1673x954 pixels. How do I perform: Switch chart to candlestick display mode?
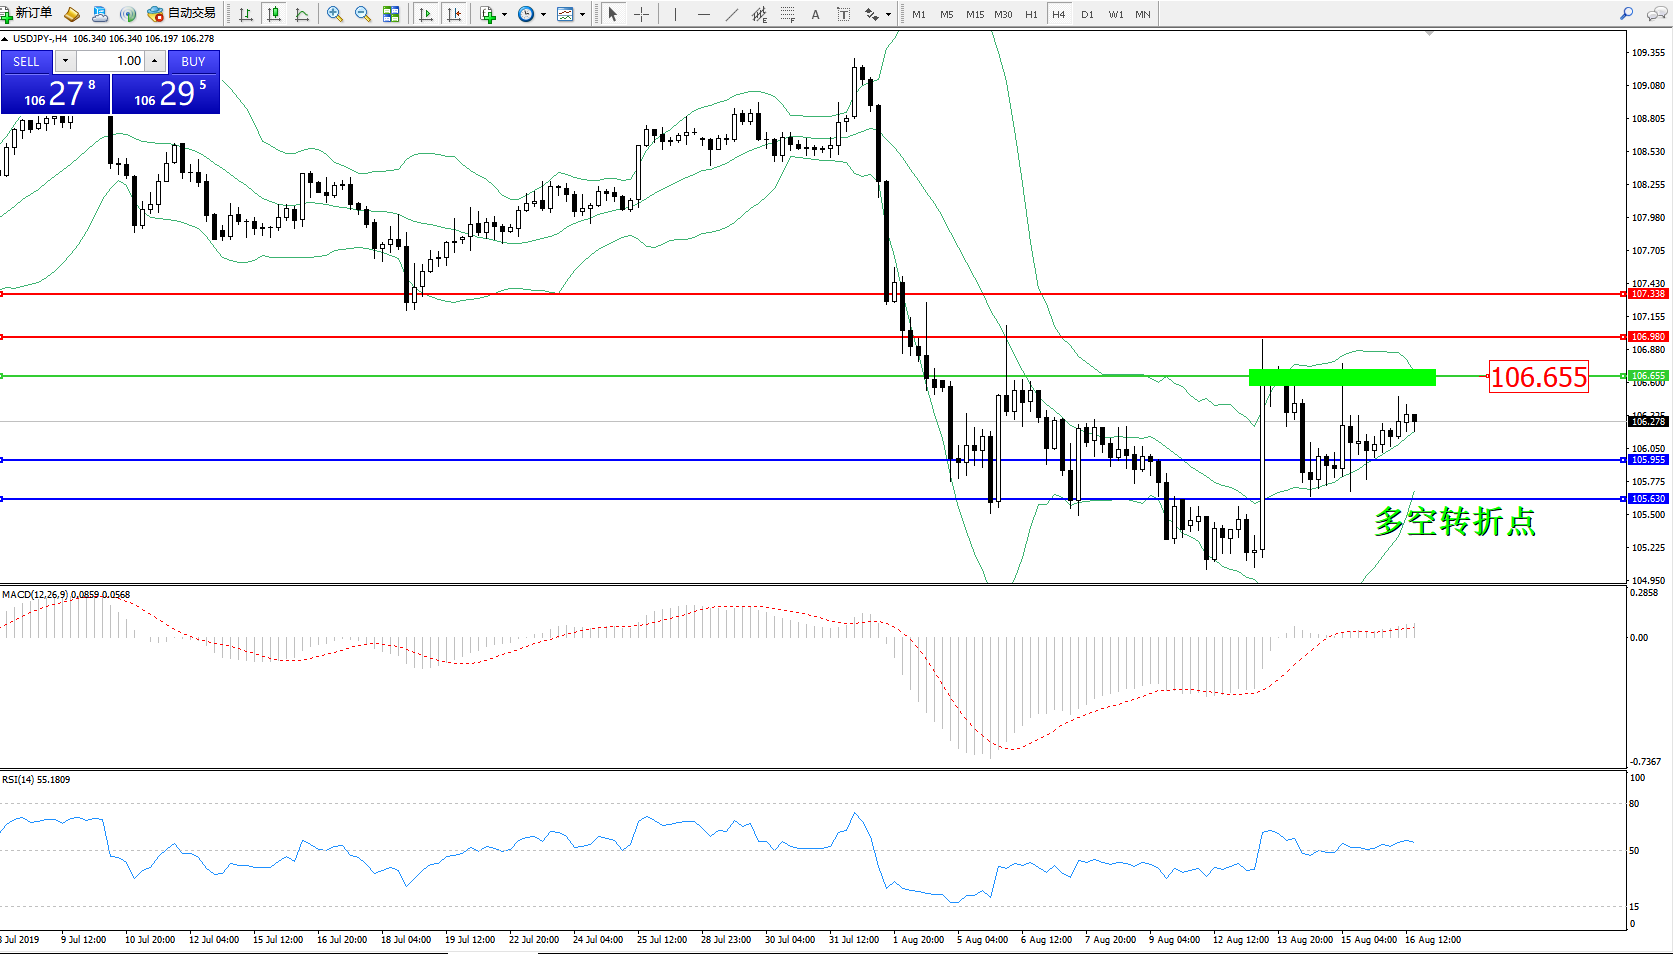pyautogui.click(x=274, y=14)
